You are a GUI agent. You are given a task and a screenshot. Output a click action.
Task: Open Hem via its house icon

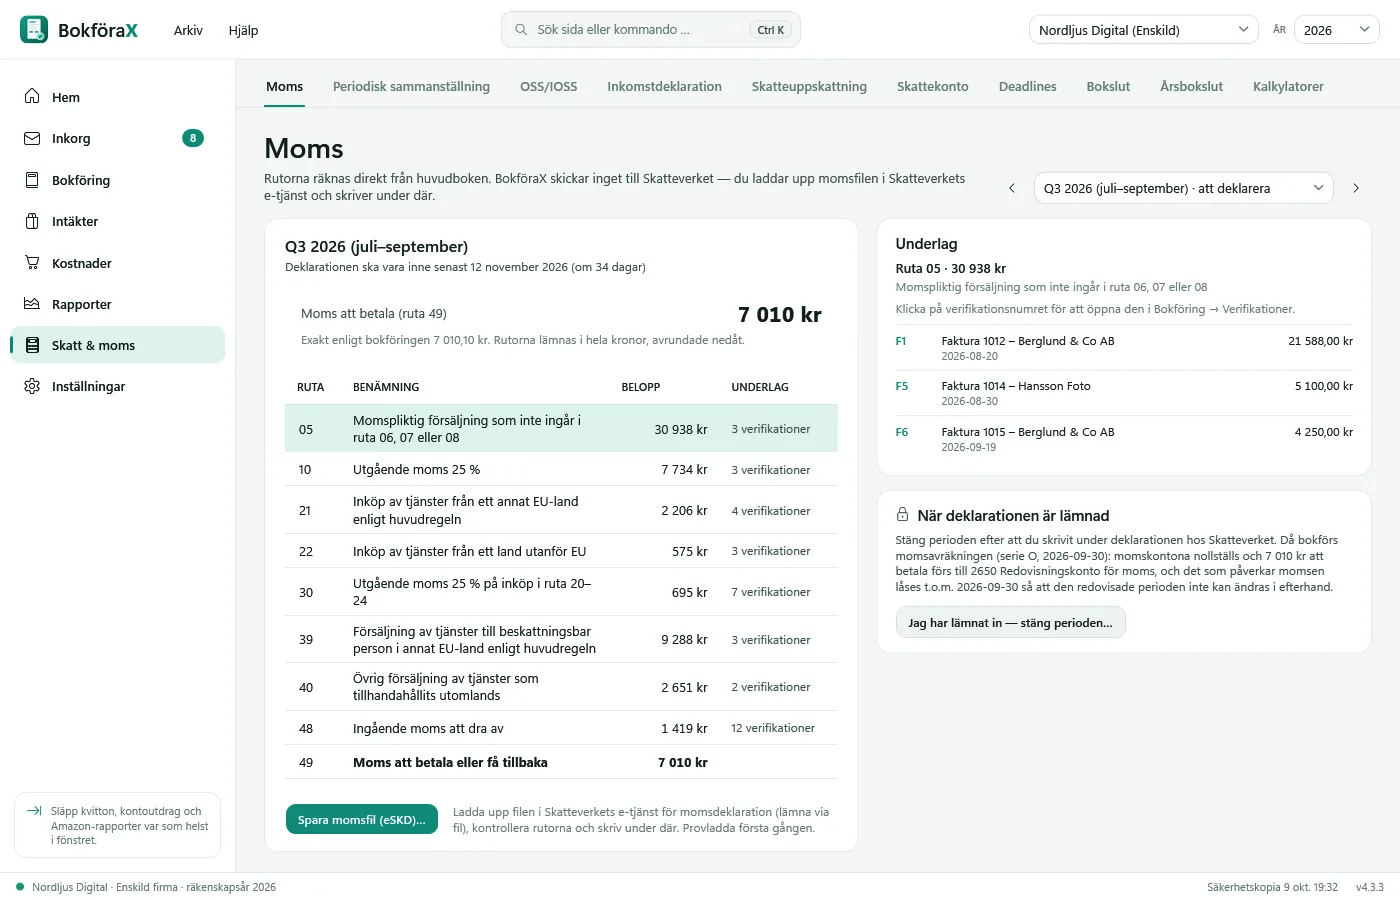32,97
